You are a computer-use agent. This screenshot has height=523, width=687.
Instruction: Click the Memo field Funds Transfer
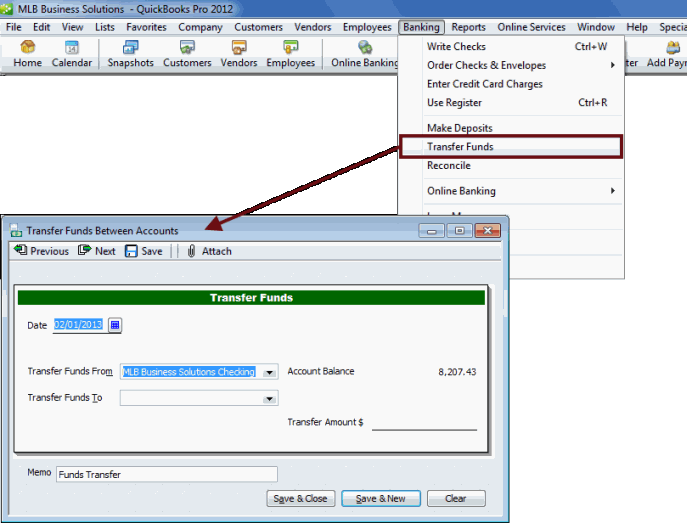point(166,474)
